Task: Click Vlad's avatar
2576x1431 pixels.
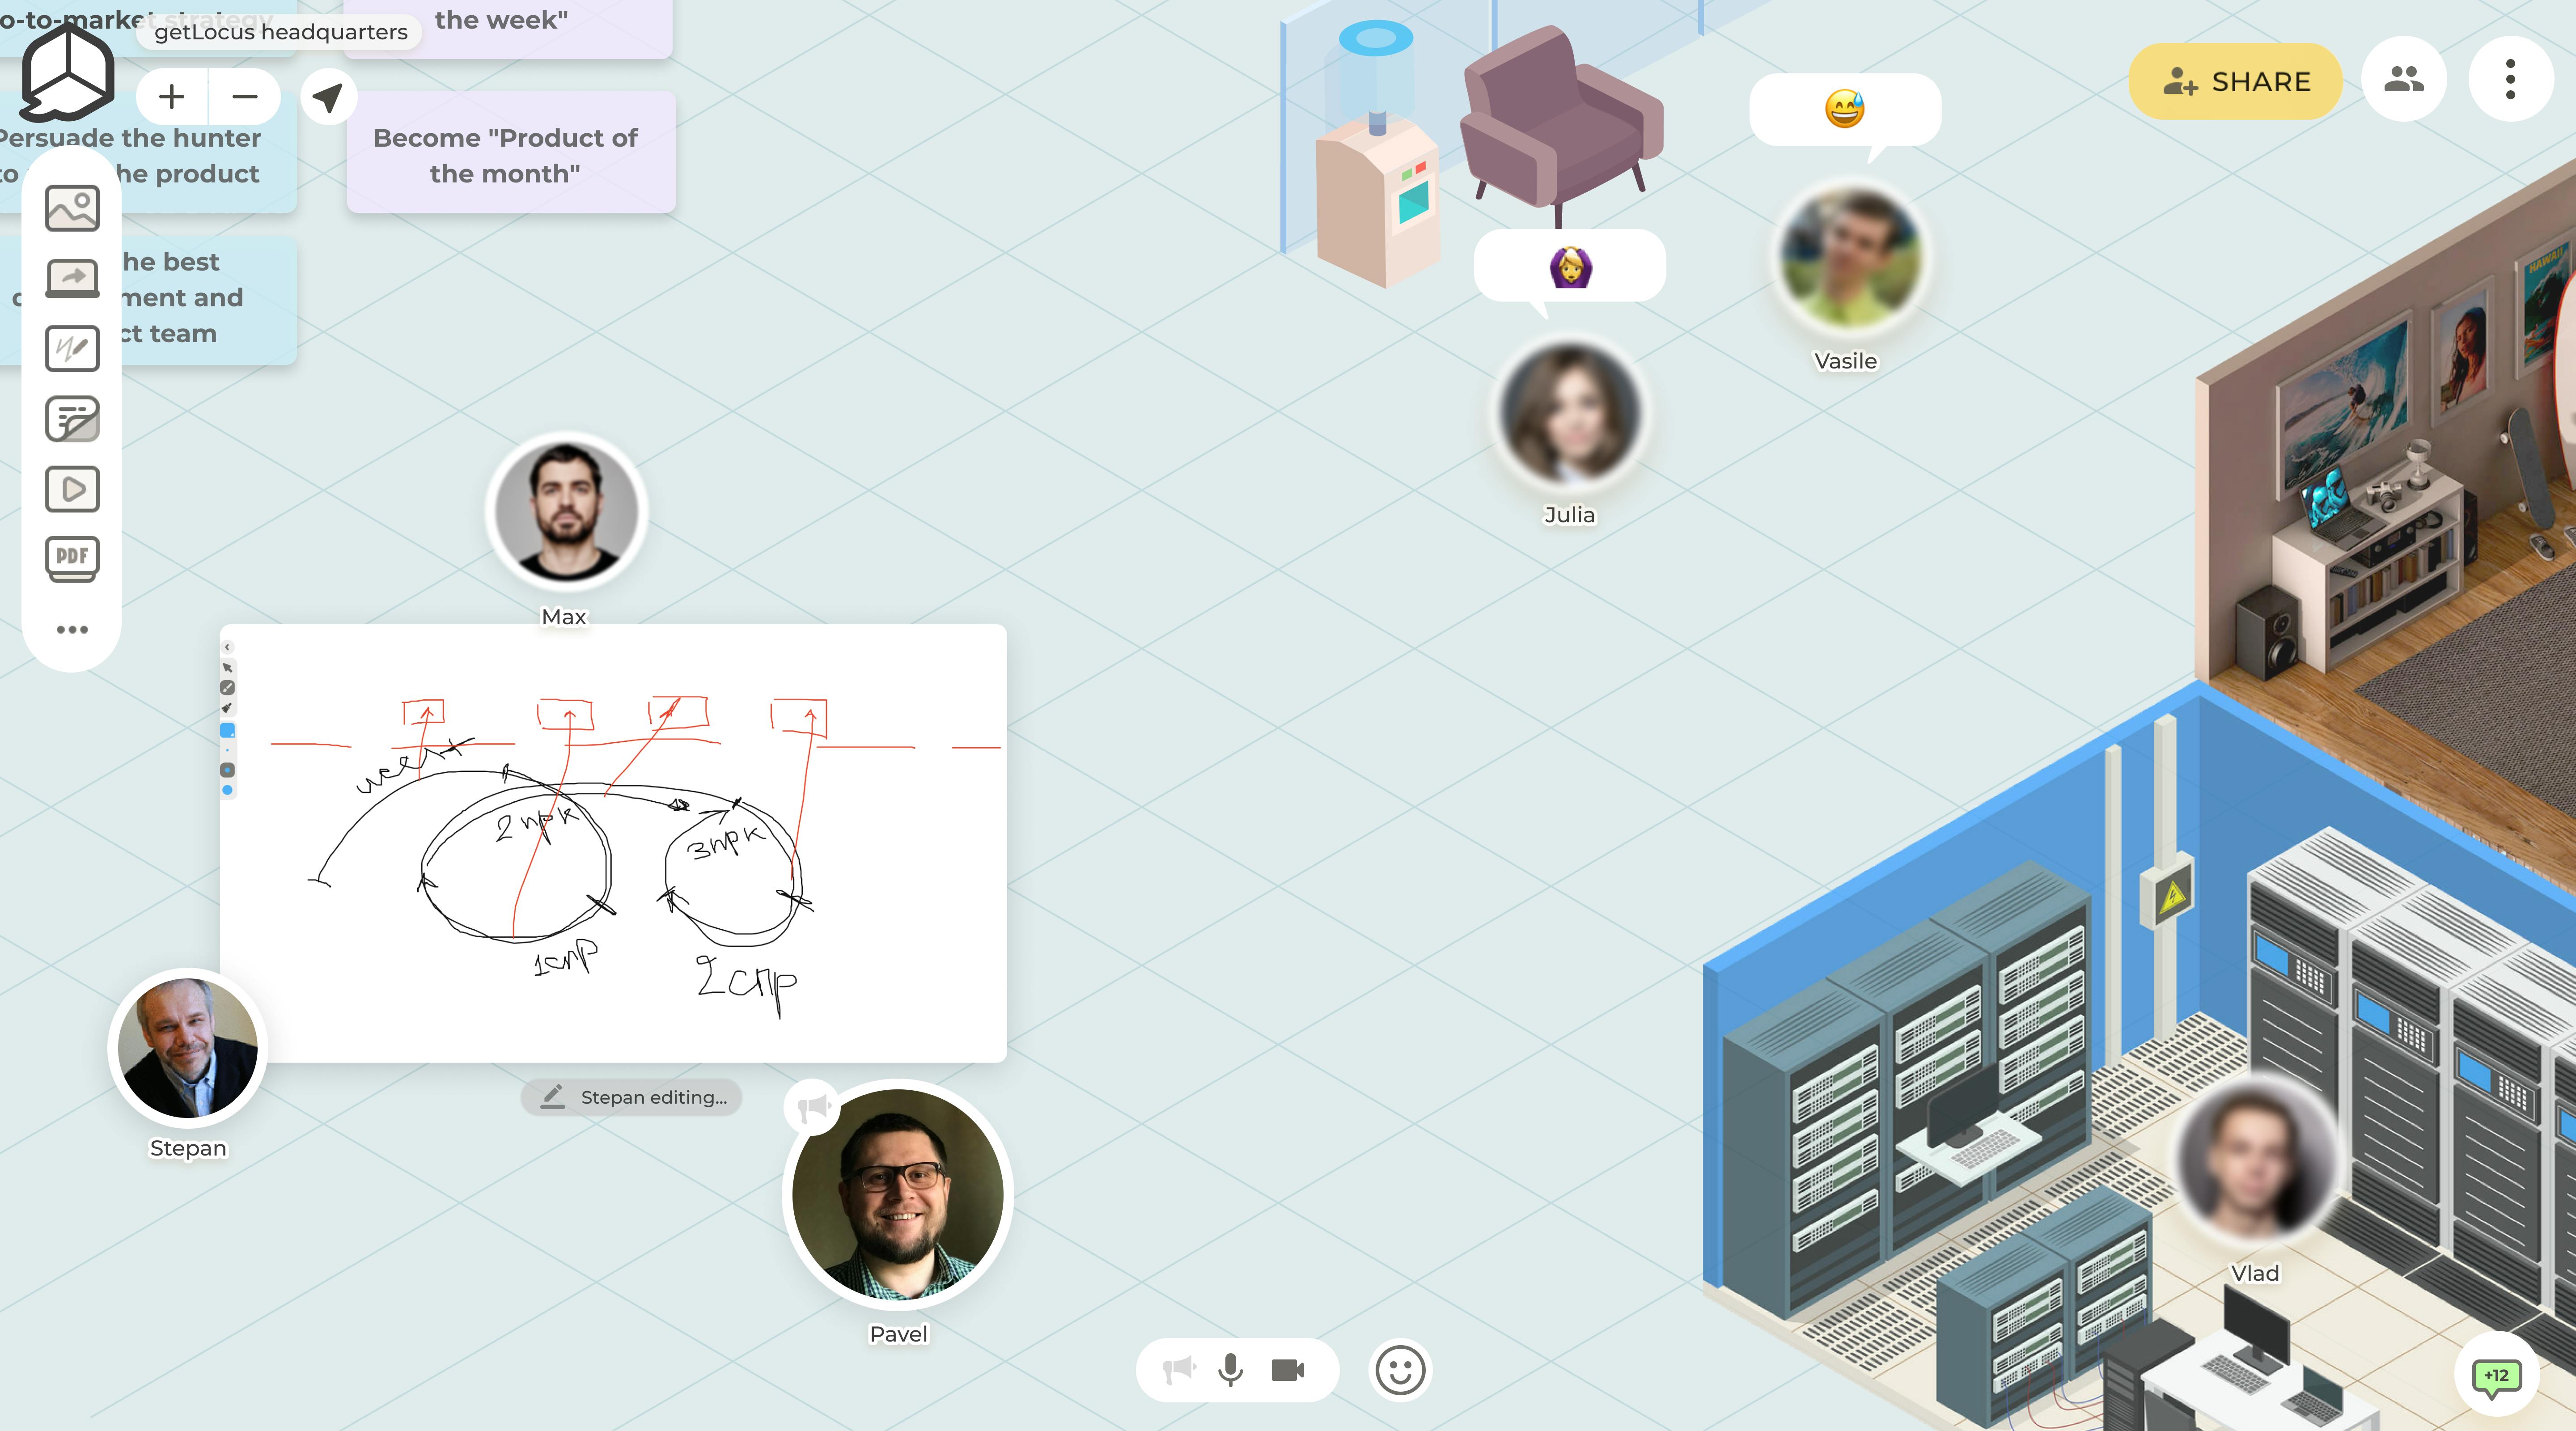Action: tap(2257, 1161)
